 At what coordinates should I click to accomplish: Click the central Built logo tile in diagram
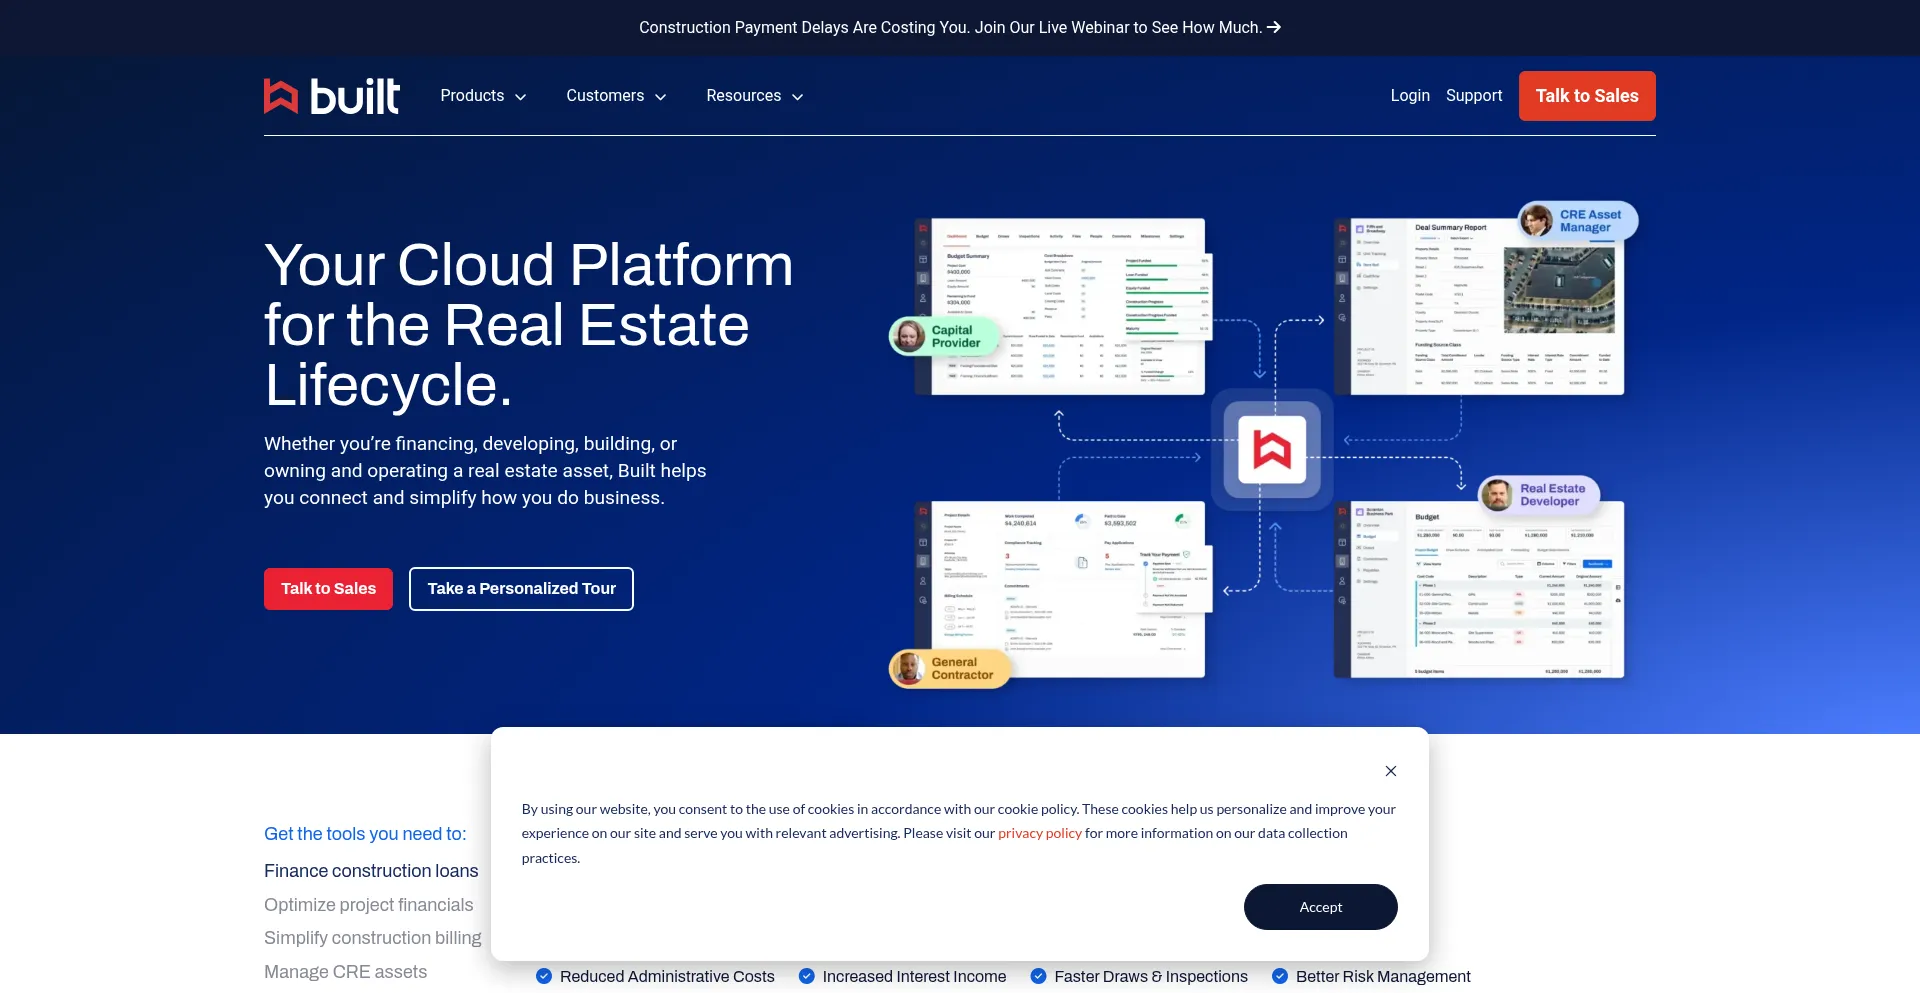coord(1272,450)
